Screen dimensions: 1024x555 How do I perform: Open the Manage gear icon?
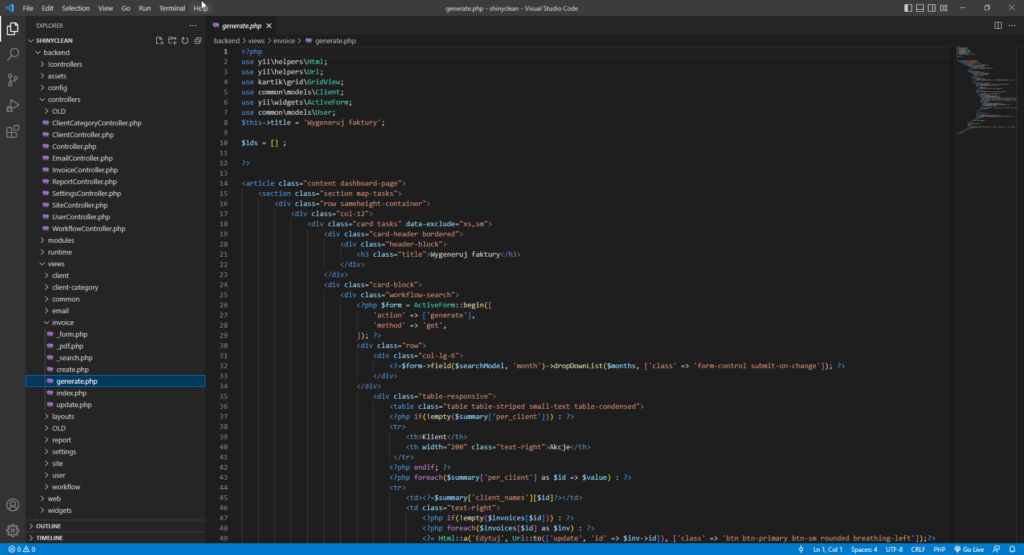coord(12,530)
